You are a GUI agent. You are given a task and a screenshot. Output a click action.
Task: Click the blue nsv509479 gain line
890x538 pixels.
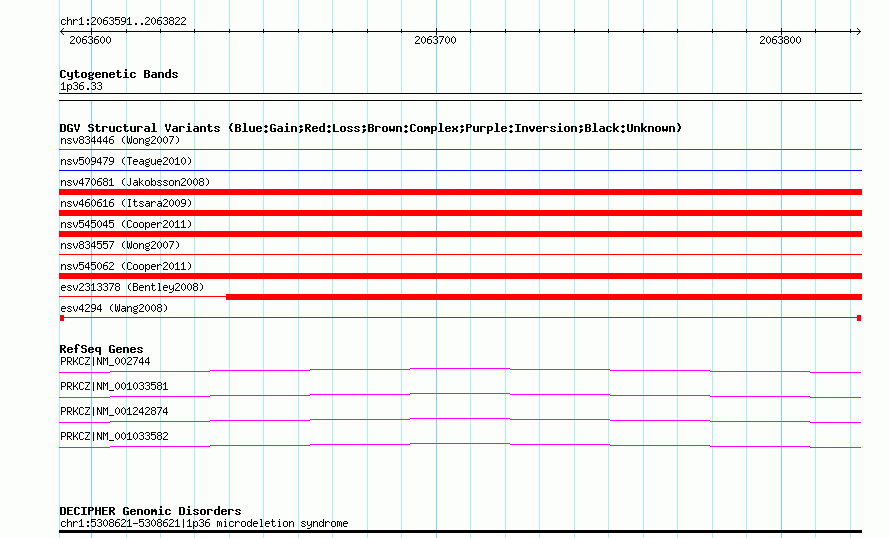pos(460,170)
